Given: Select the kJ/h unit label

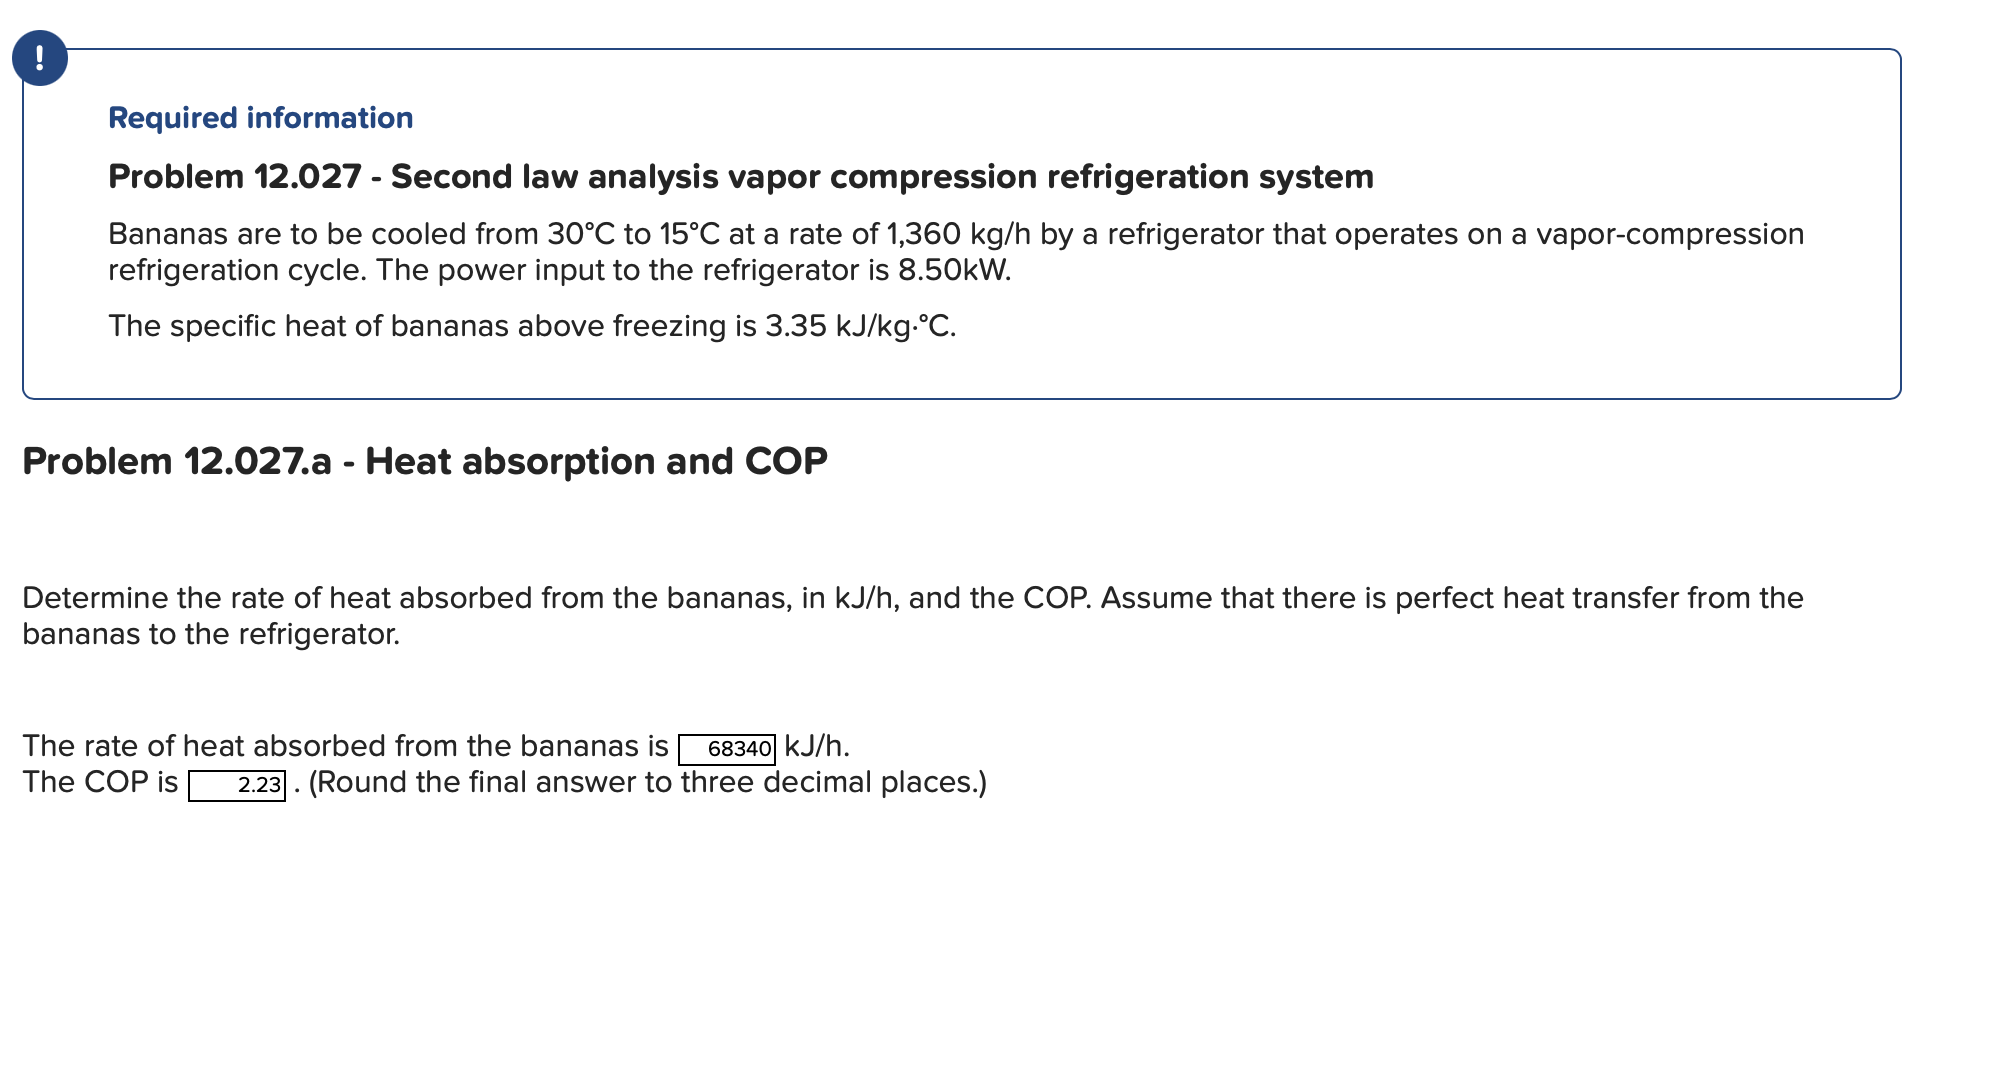Looking at the screenshot, I should click(812, 744).
